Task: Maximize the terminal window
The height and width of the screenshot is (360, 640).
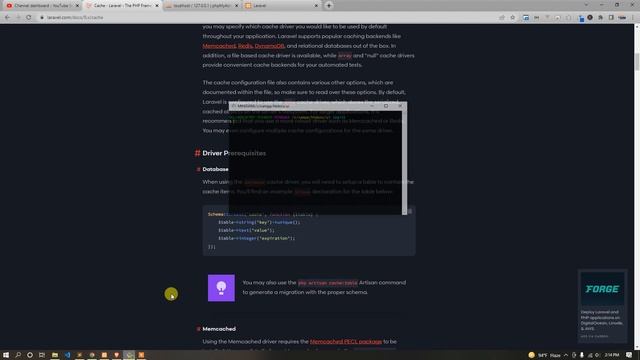Action: click(x=386, y=106)
